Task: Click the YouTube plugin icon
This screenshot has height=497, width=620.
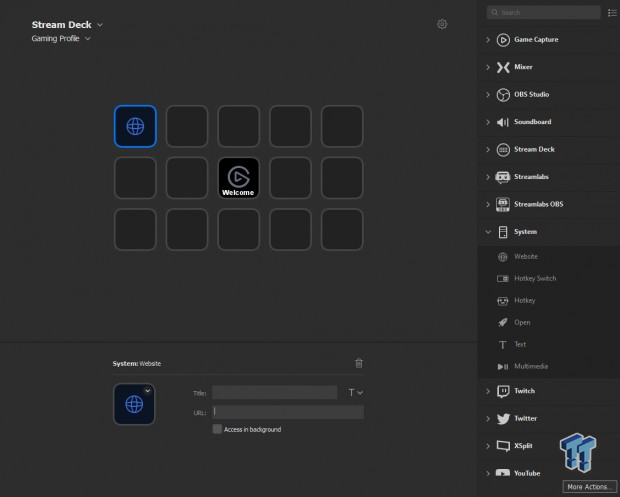Action: [503, 473]
